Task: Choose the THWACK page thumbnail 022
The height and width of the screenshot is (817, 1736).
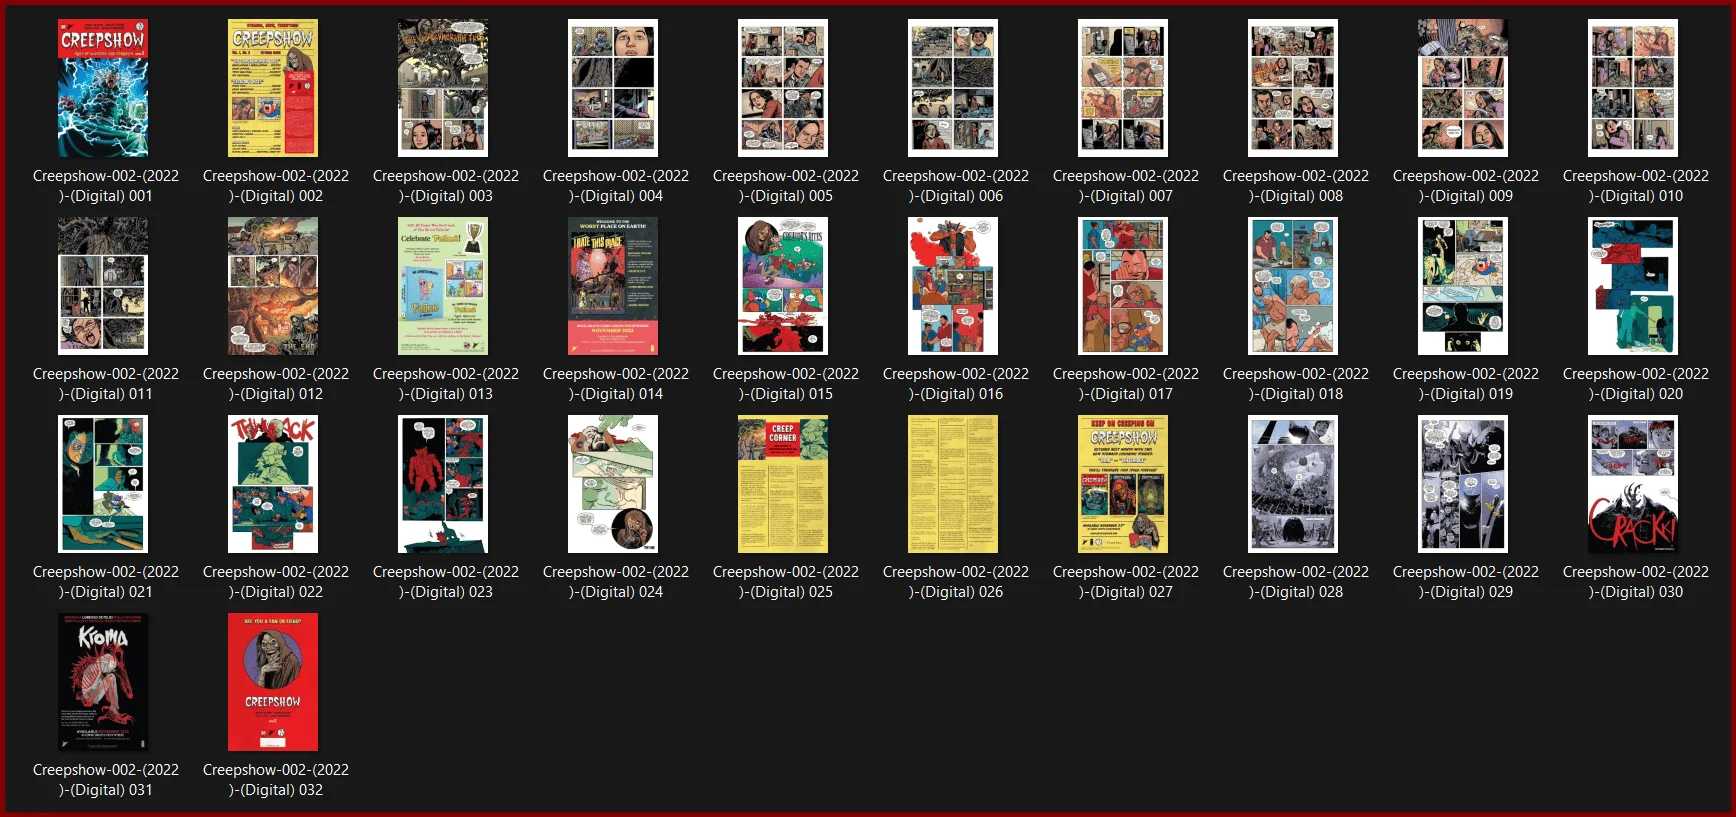Action: (273, 484)
